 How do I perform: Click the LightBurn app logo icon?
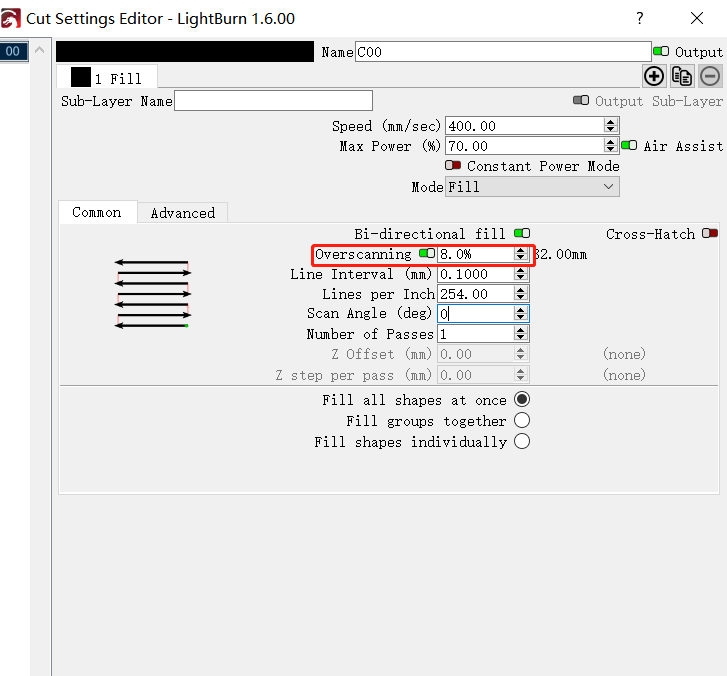(11, 18)
